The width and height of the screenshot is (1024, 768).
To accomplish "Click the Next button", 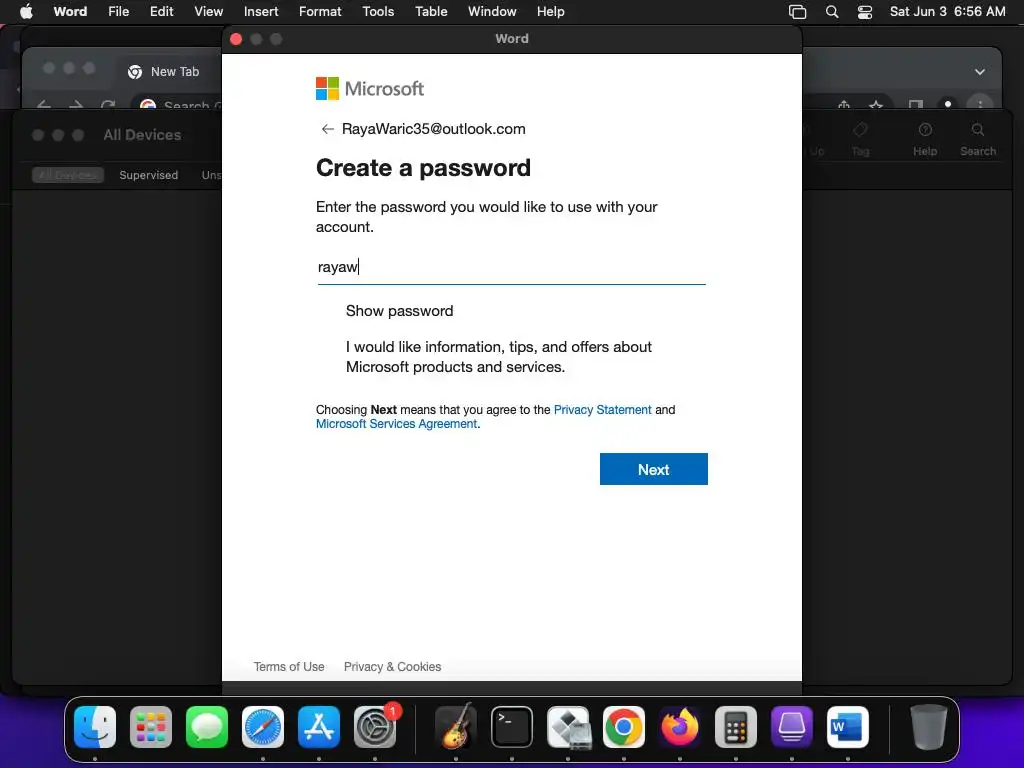I will [x=654, y=469].
